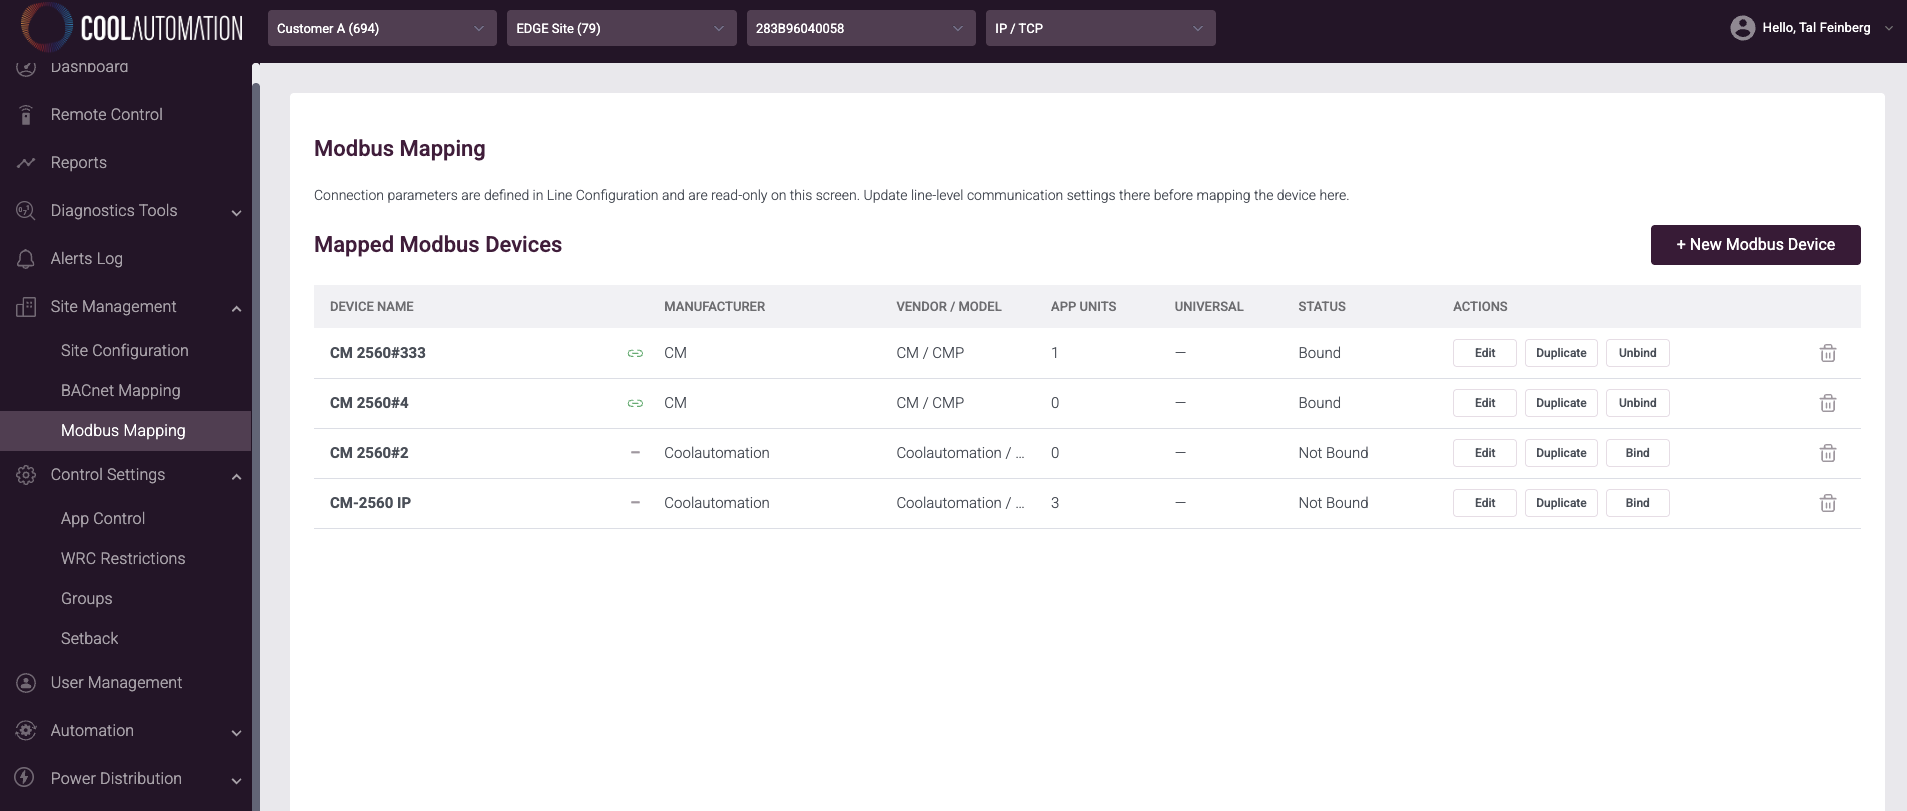Click Hello, Tal Feinberg text
1907x811 pixels.
[x=1816, y=28]
